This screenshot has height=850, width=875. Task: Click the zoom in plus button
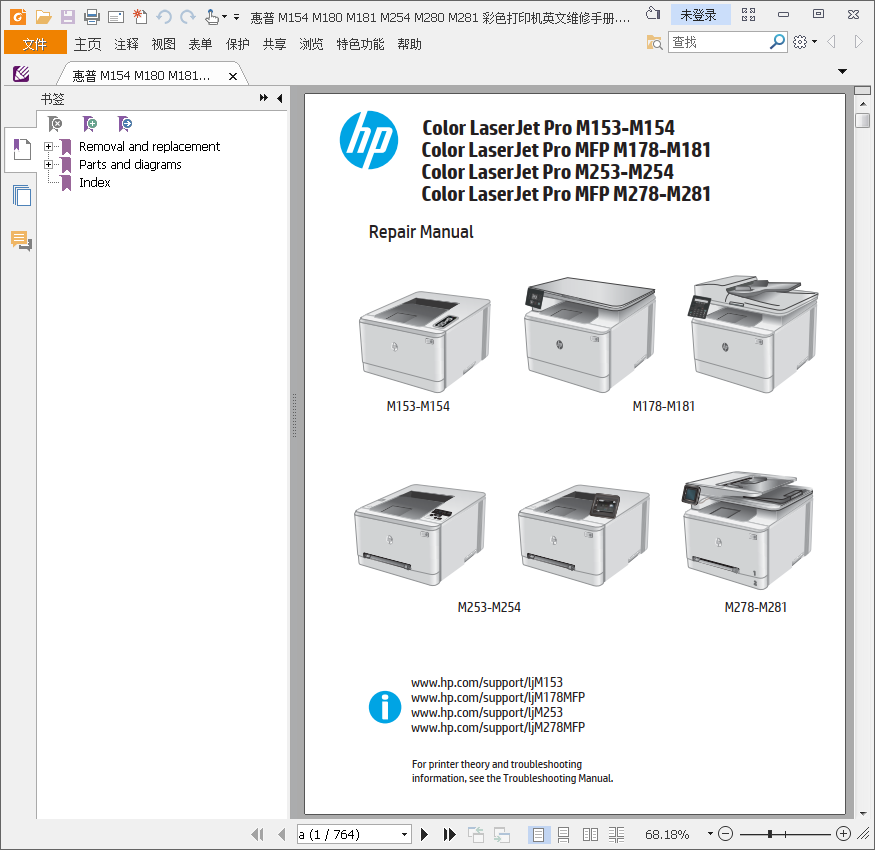[x=843, y=834]
